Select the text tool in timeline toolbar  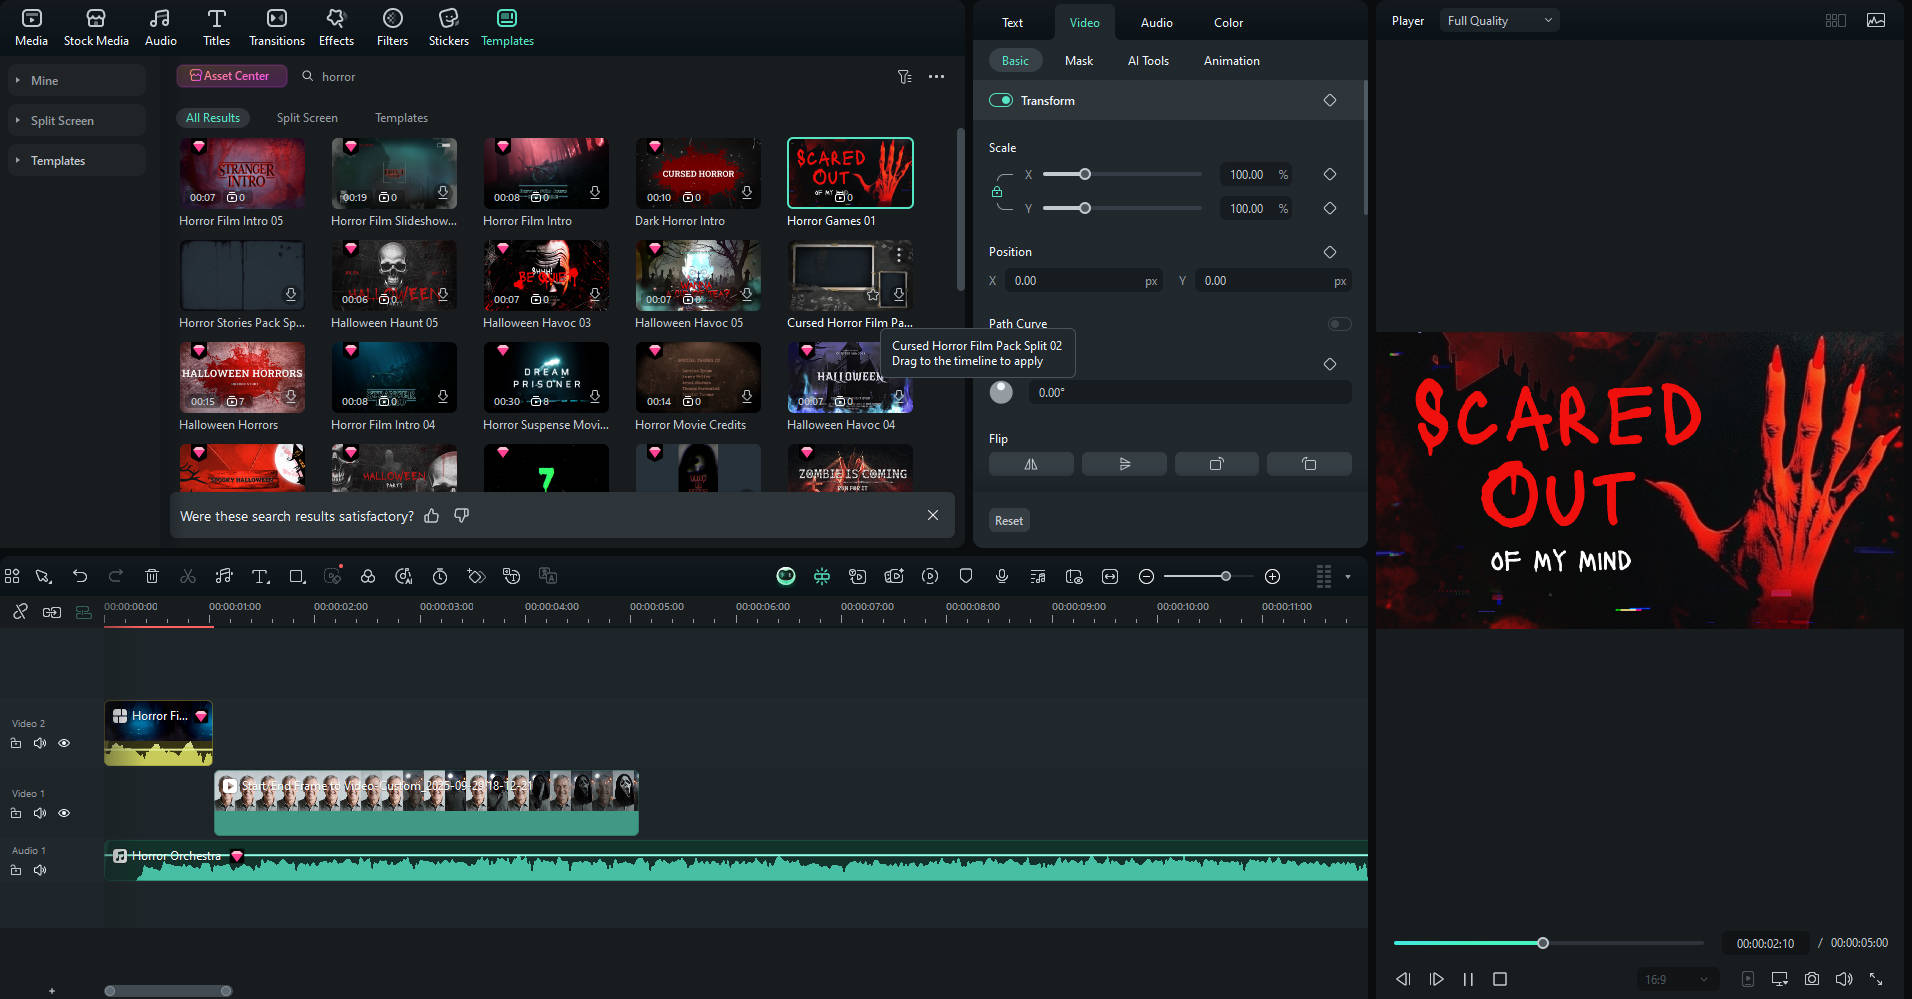point(260,576)
